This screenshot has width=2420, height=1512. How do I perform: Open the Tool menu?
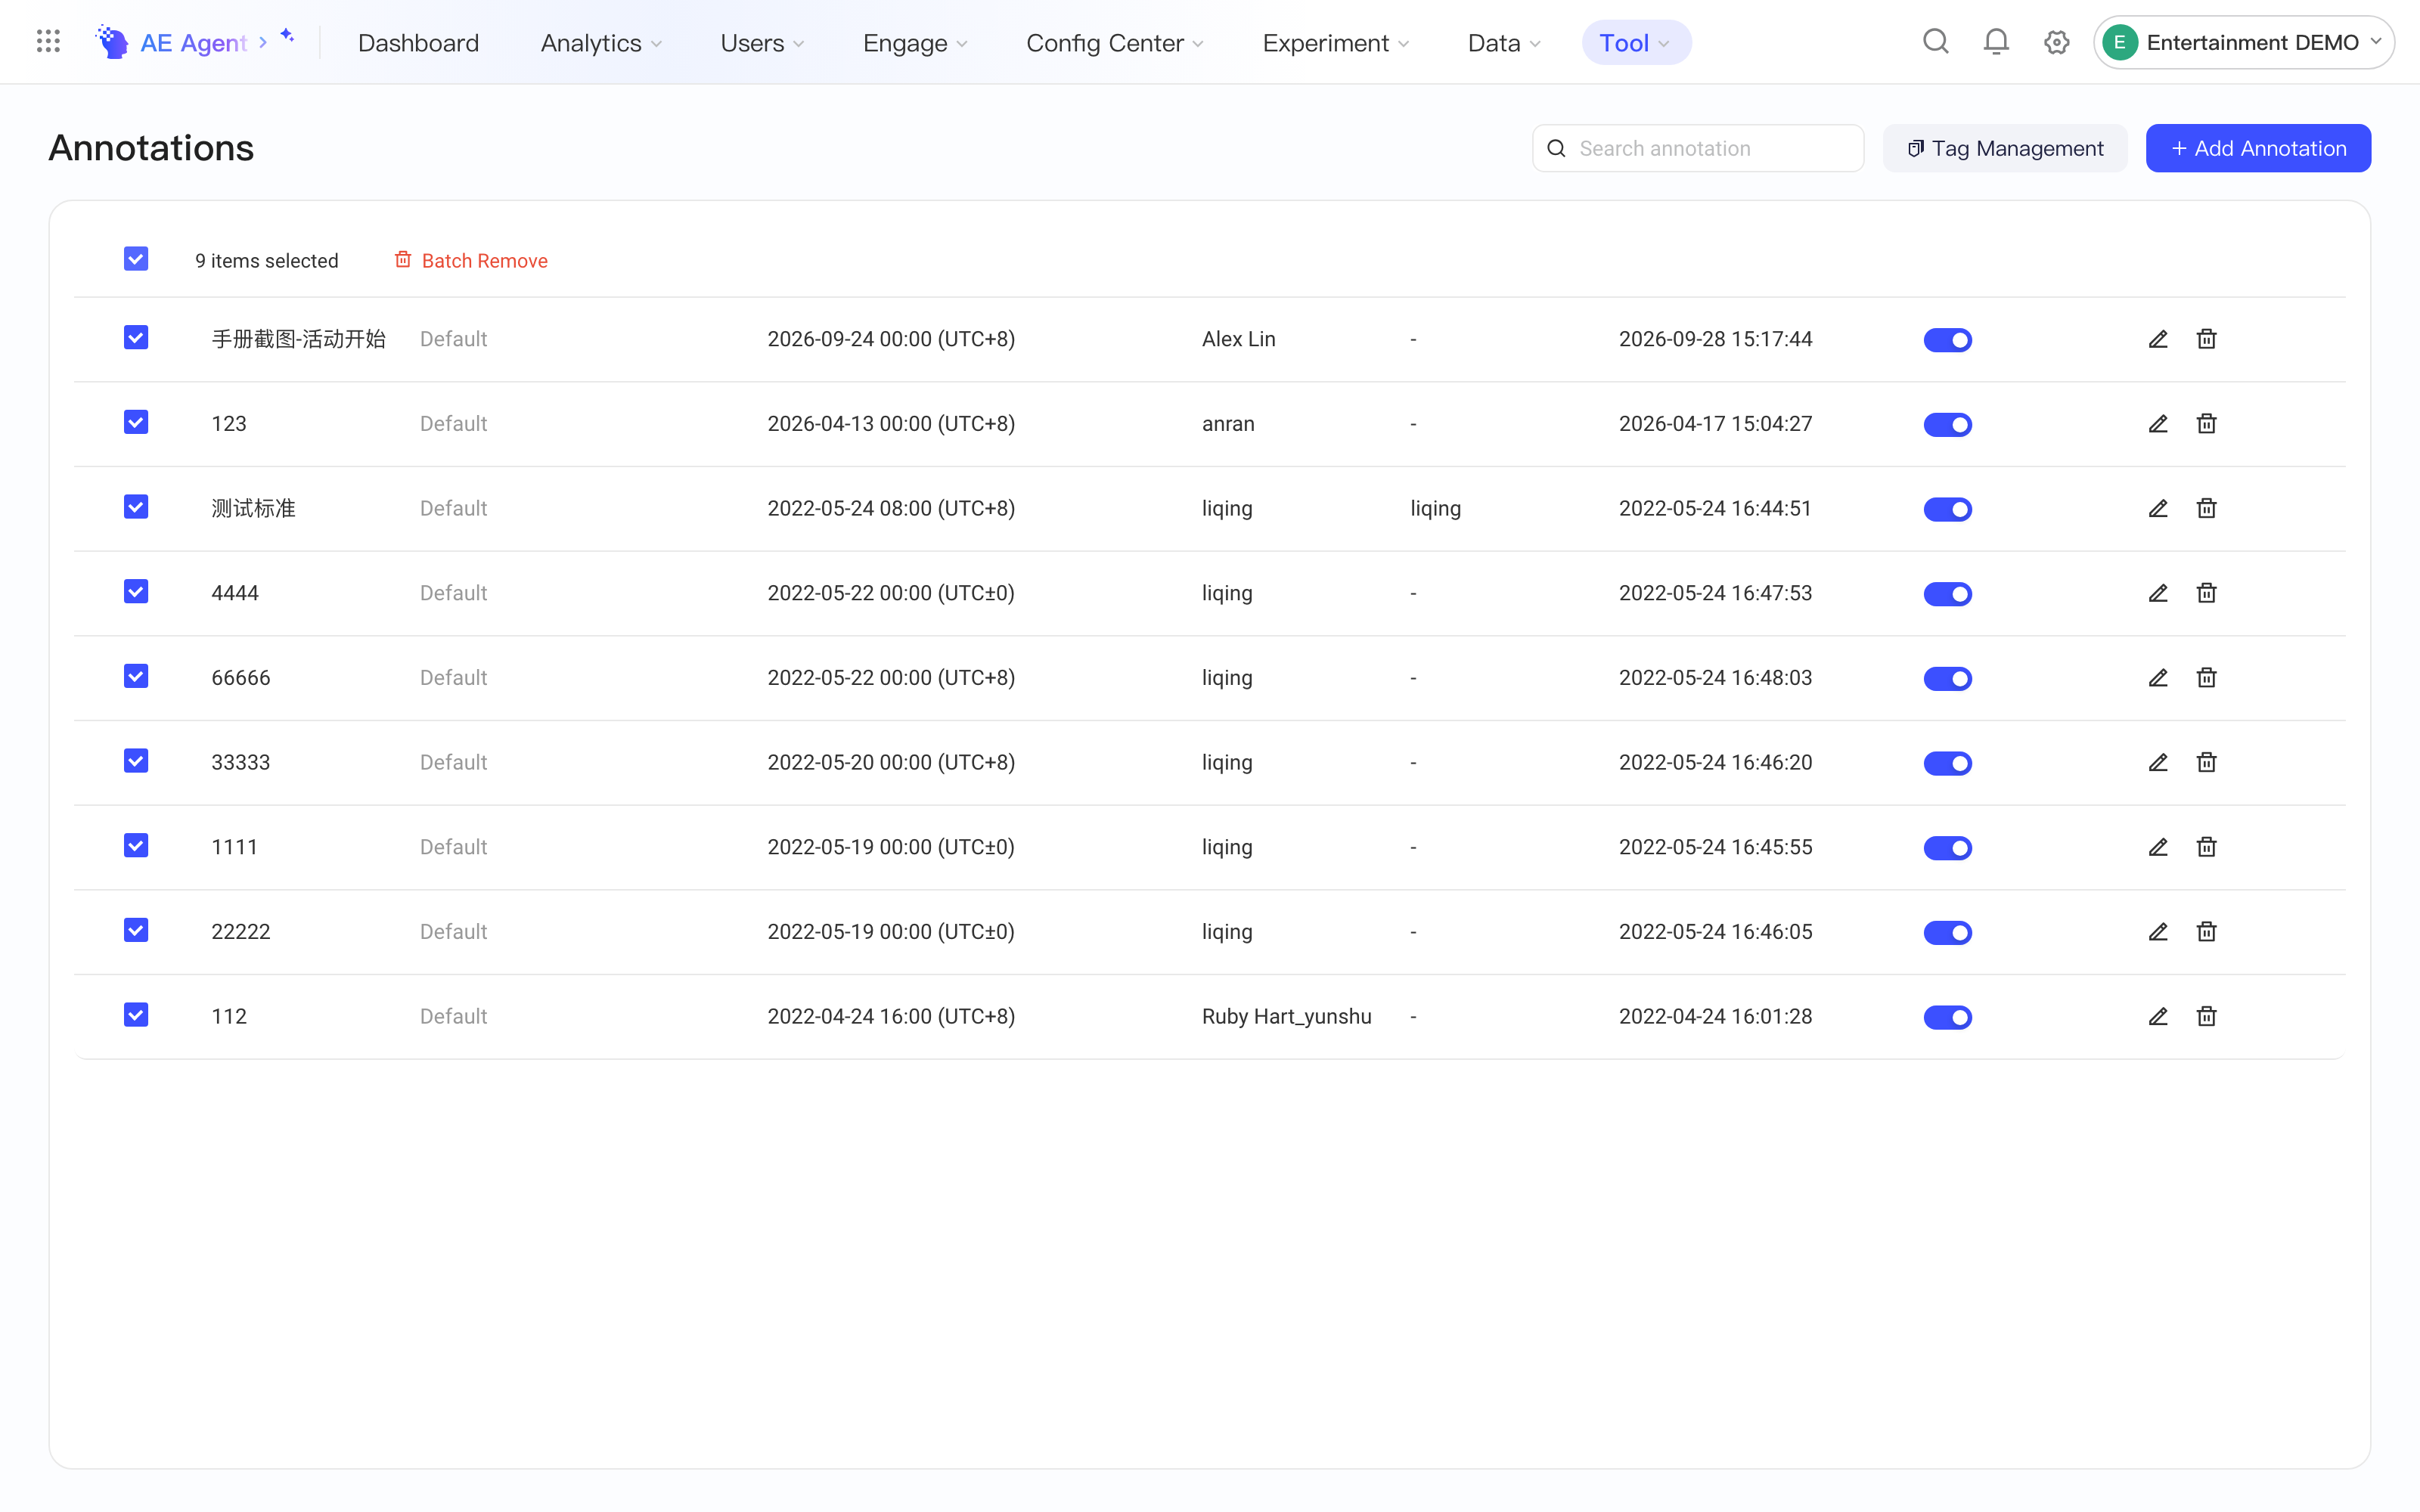(x=1636, y=43)
